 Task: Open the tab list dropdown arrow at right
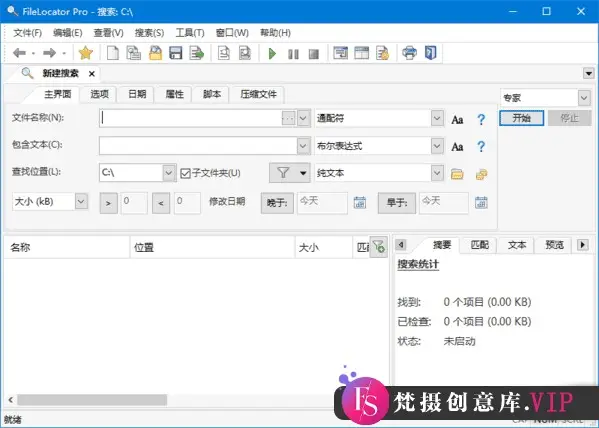588,73
